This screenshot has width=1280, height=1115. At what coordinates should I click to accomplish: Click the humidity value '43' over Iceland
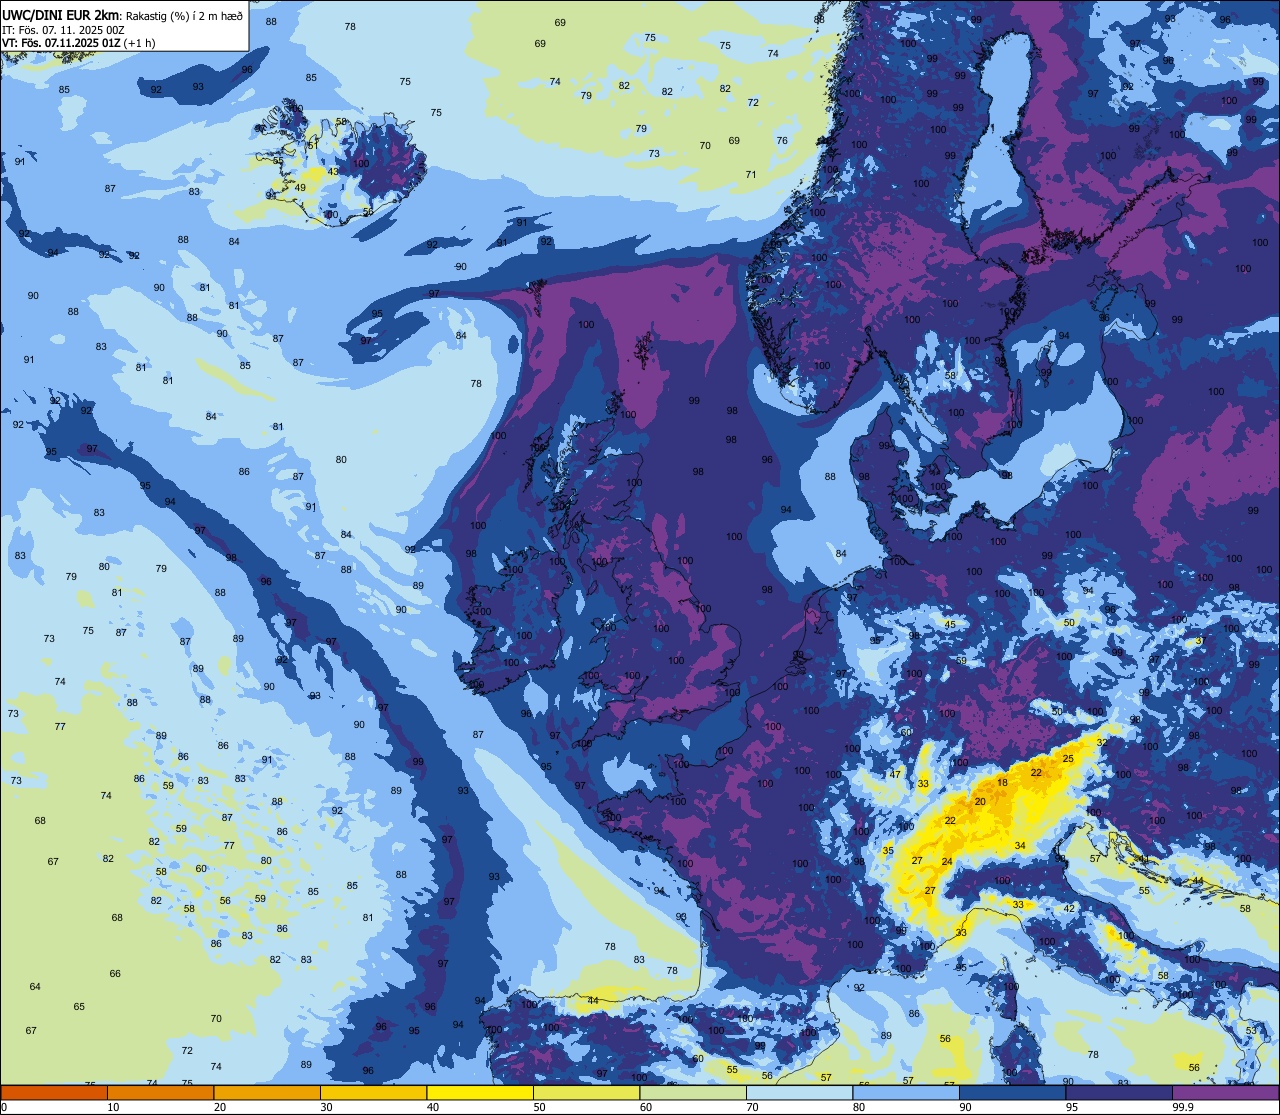point(333,171)
